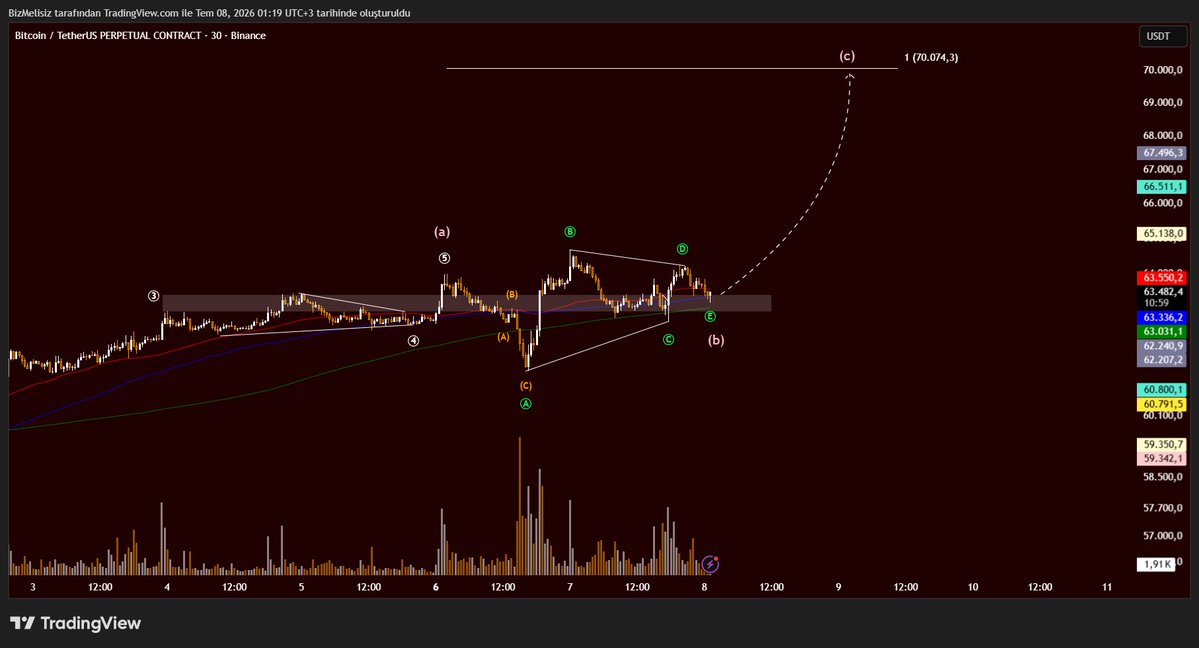Image resolution: width=1199 pixels, height=648 pixels.
Task: Select the green circled D label
Action: (x=682, y=249)
